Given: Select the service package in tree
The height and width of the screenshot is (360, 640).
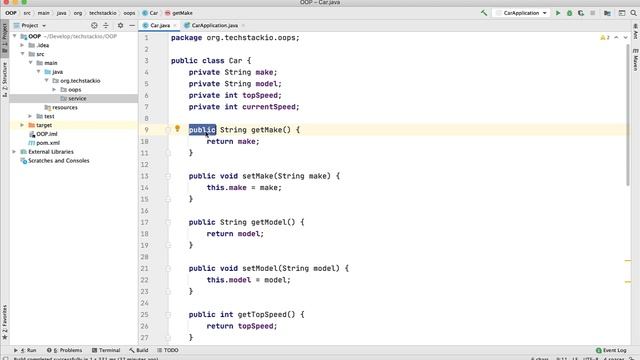Looking at the screenshot, I should coord(73,98).
